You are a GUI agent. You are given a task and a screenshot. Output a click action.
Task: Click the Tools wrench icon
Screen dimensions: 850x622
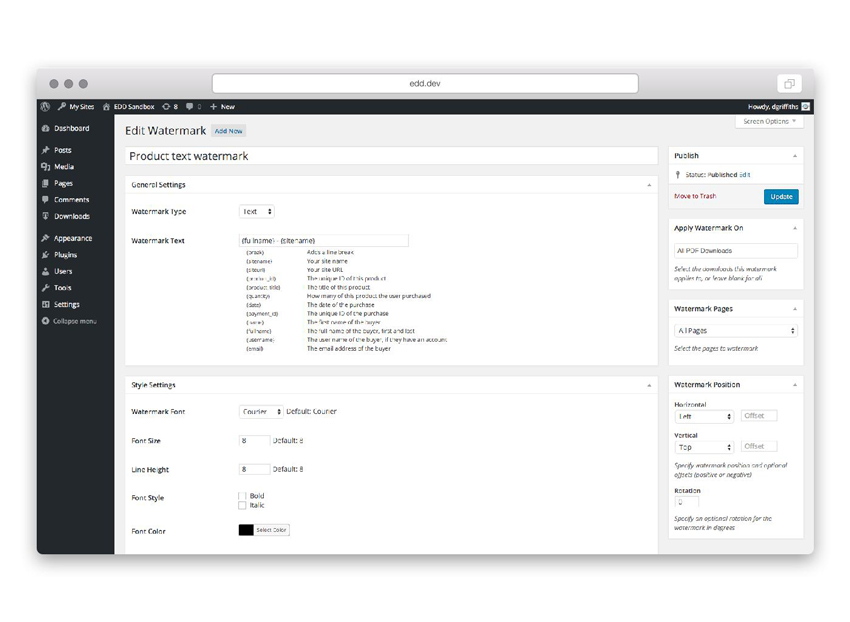click(x=47, y=288)
